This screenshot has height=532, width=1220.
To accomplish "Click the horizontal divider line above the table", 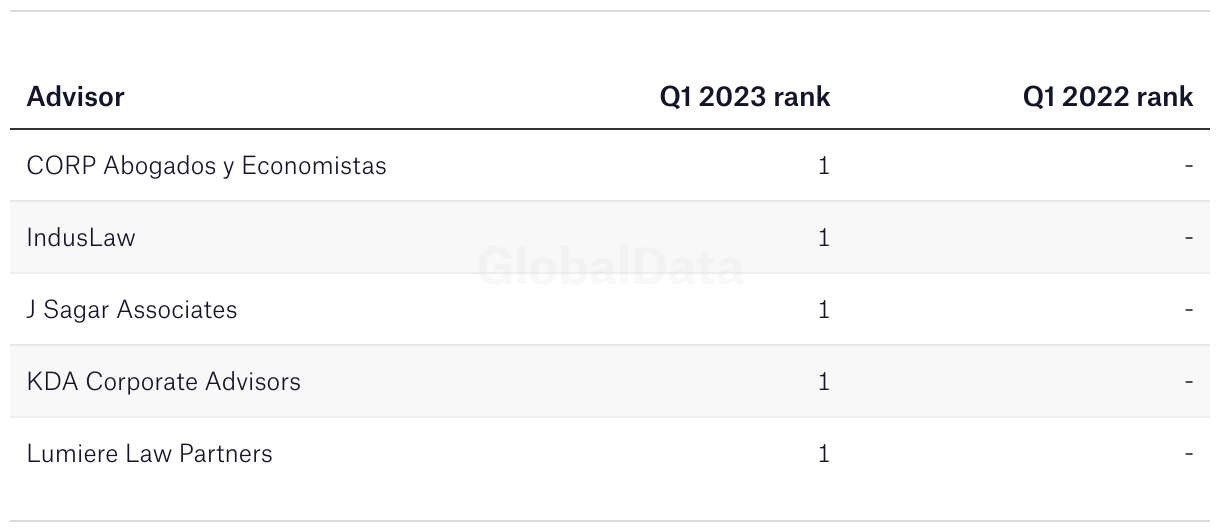I will 610,11.
